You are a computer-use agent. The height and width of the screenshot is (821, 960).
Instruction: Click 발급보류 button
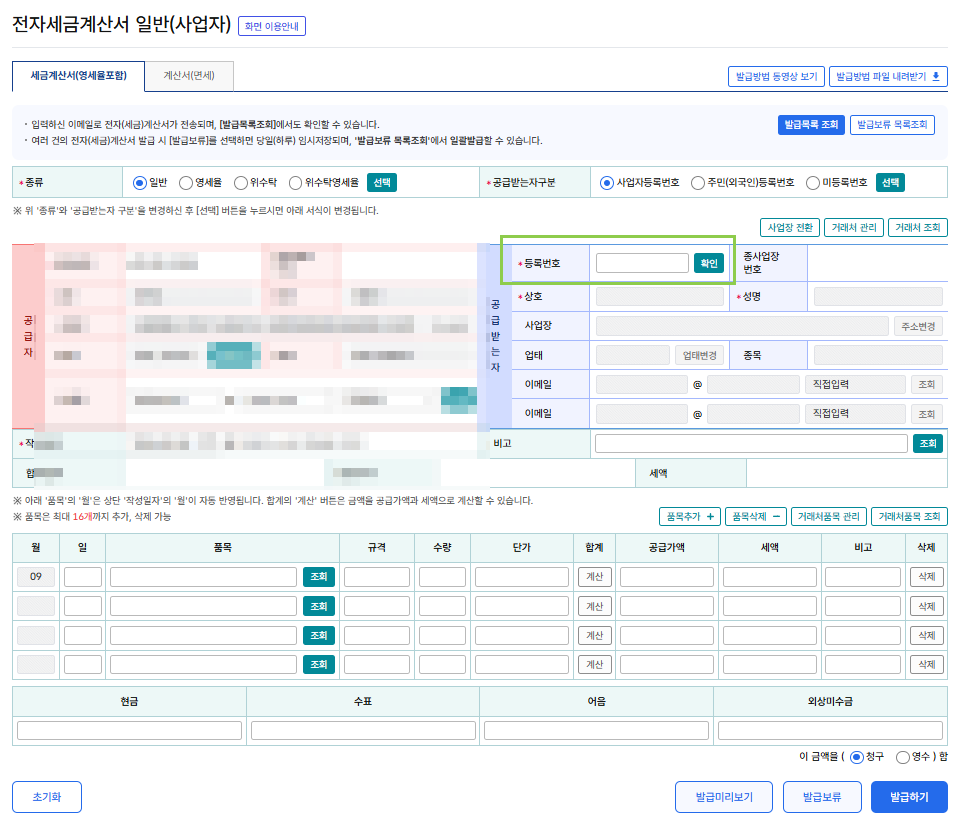(822, 797)
